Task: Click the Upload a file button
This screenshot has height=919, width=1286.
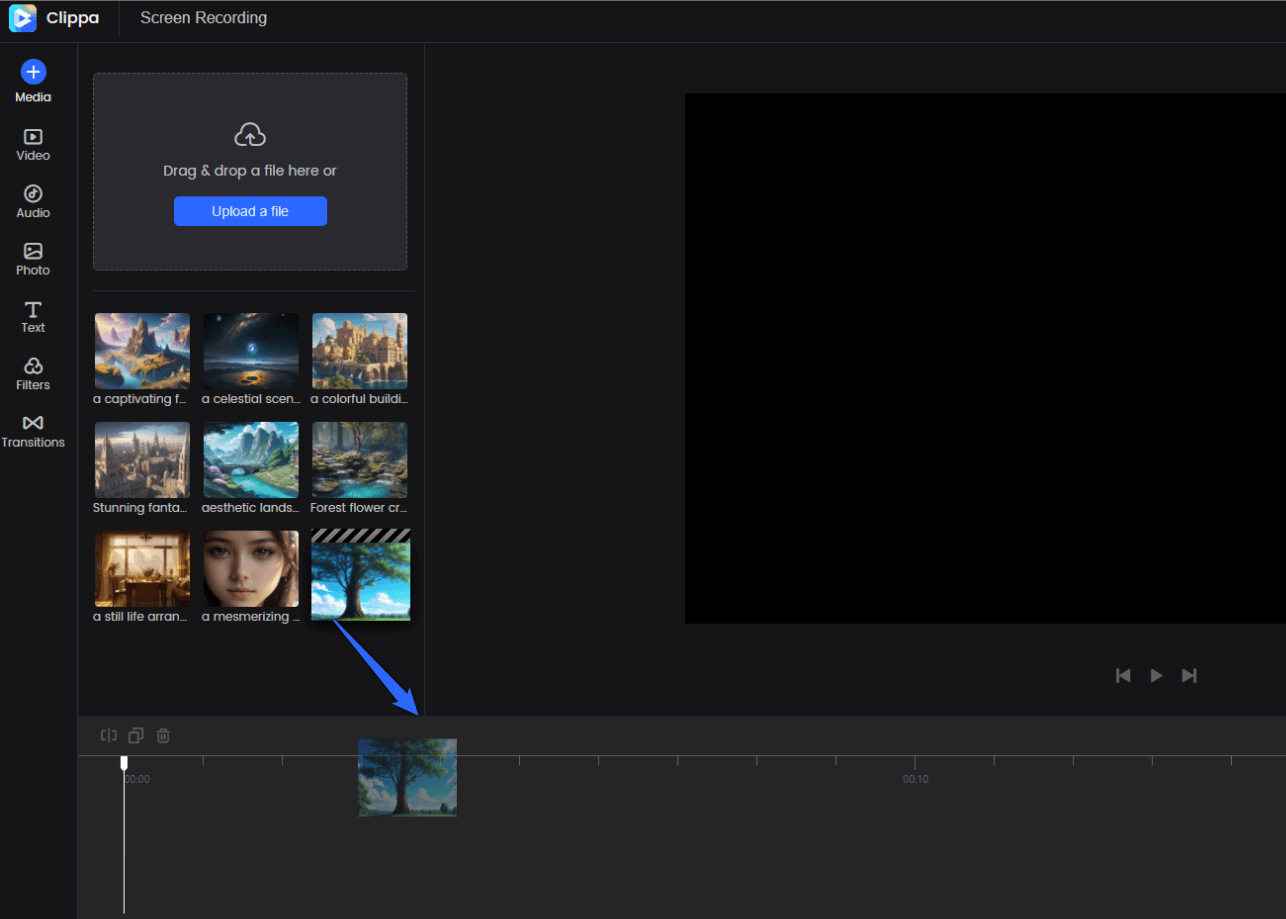Action: pos(250,211)
